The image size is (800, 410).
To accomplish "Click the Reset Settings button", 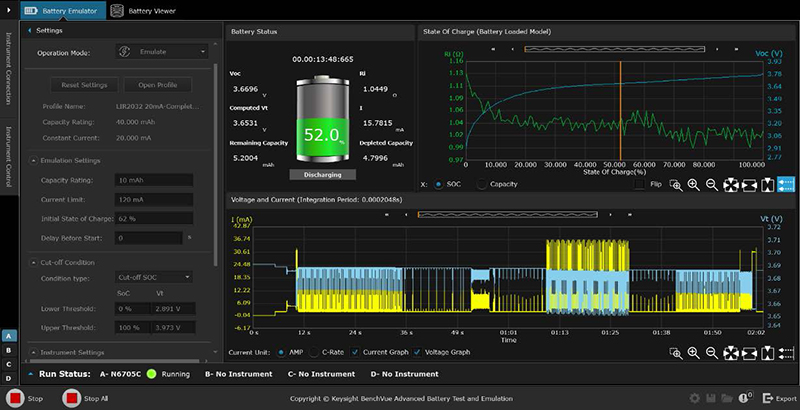I will pyautogui.click(x=84, y=84).
